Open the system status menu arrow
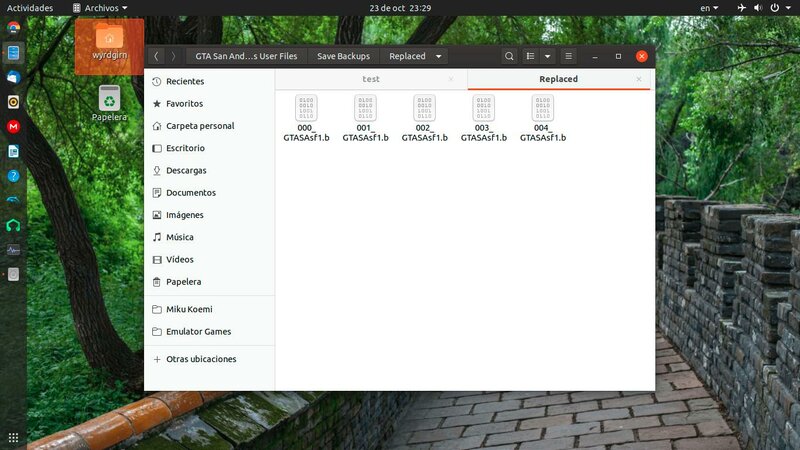800x450 pixels. tap(788, 7)
